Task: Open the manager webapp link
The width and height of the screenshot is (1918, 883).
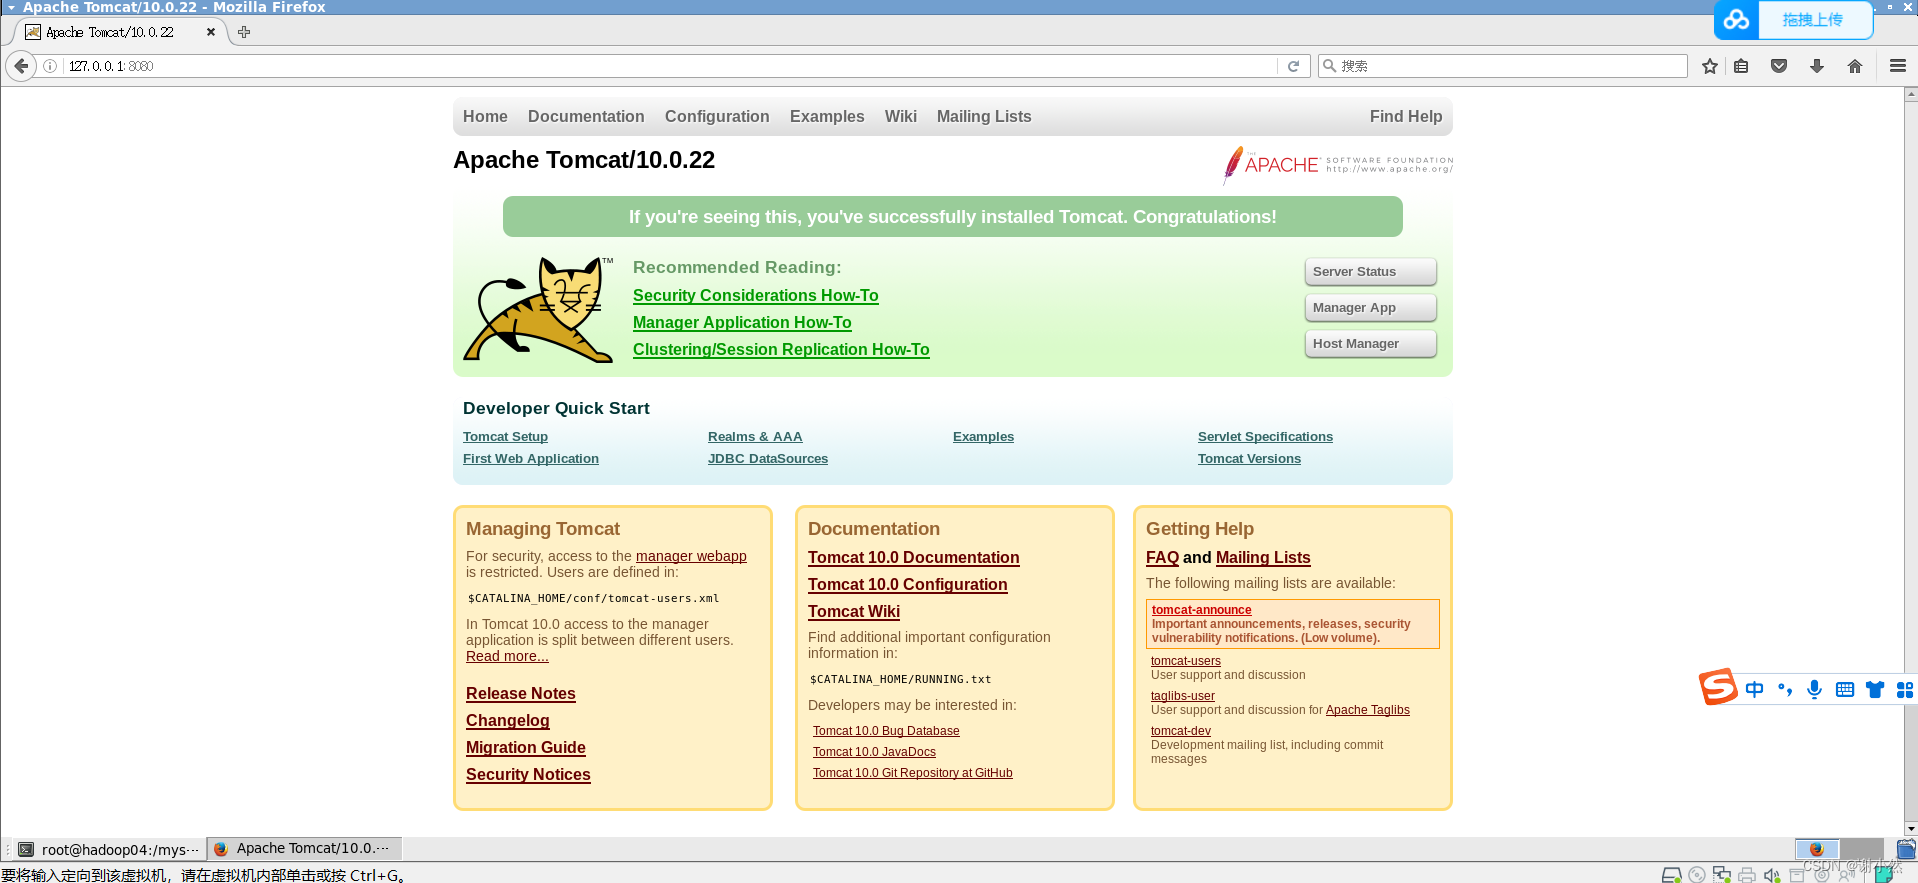Action: point(691,556)
